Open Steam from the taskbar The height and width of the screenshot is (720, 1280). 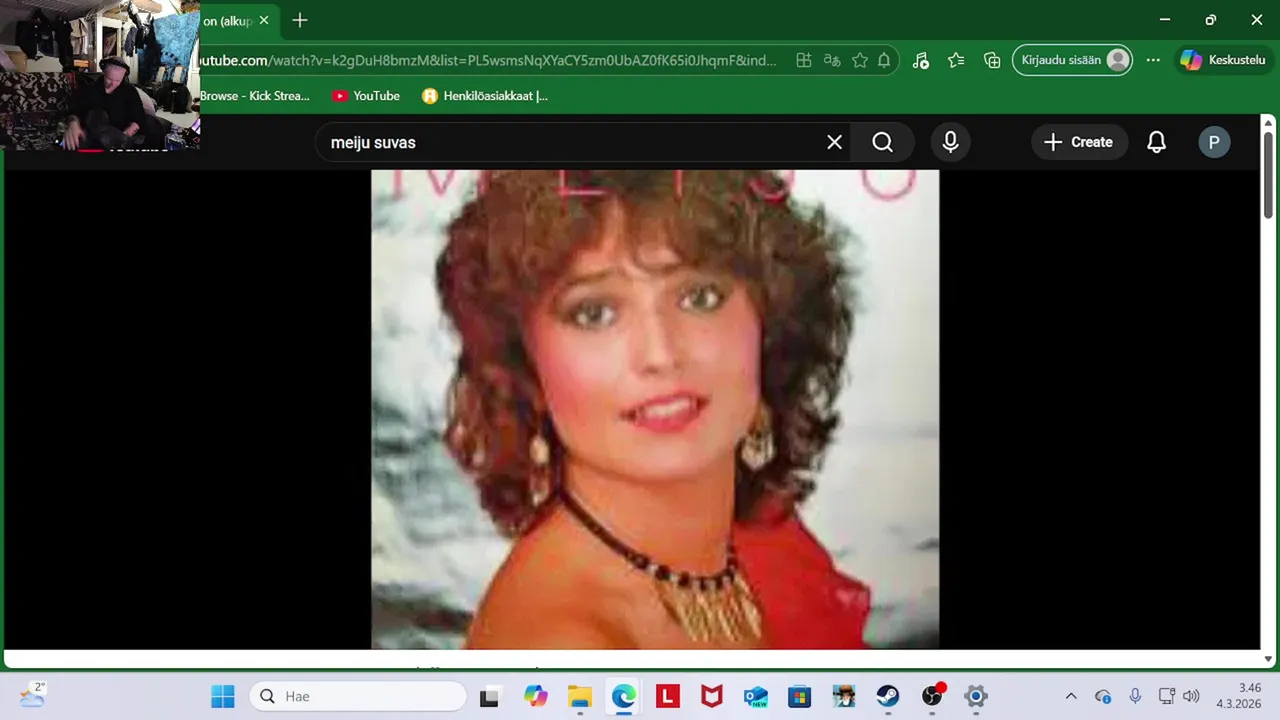click(x=888, y=696)
